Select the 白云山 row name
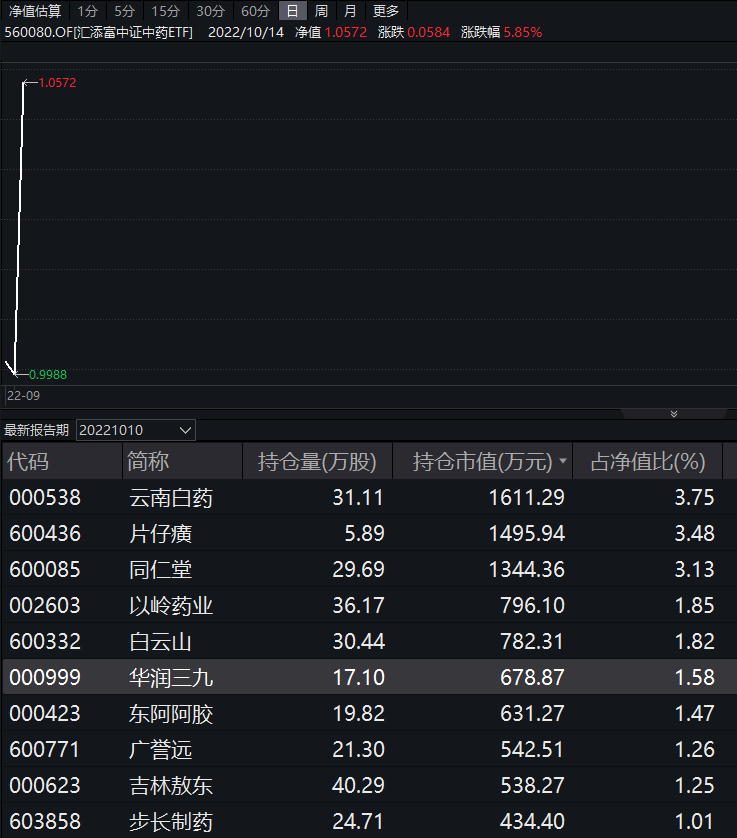 coord(160,642)
